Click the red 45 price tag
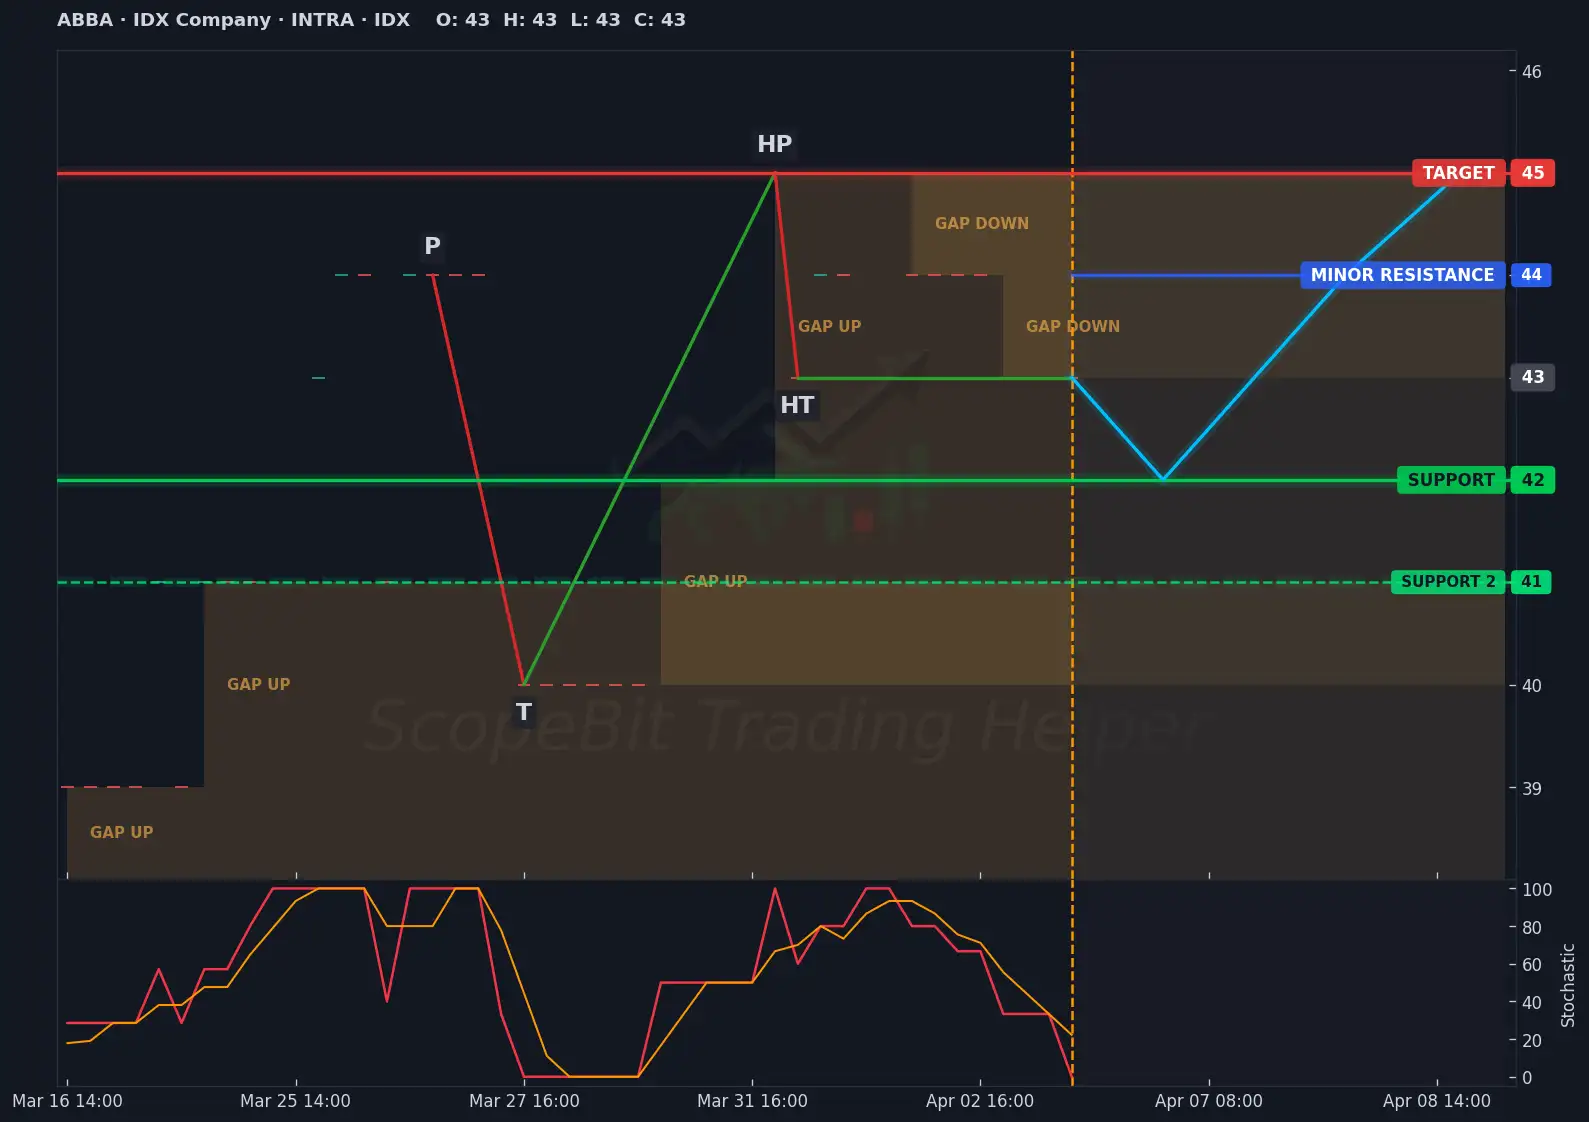The image size is (1589, 1122). [1532, 173]
